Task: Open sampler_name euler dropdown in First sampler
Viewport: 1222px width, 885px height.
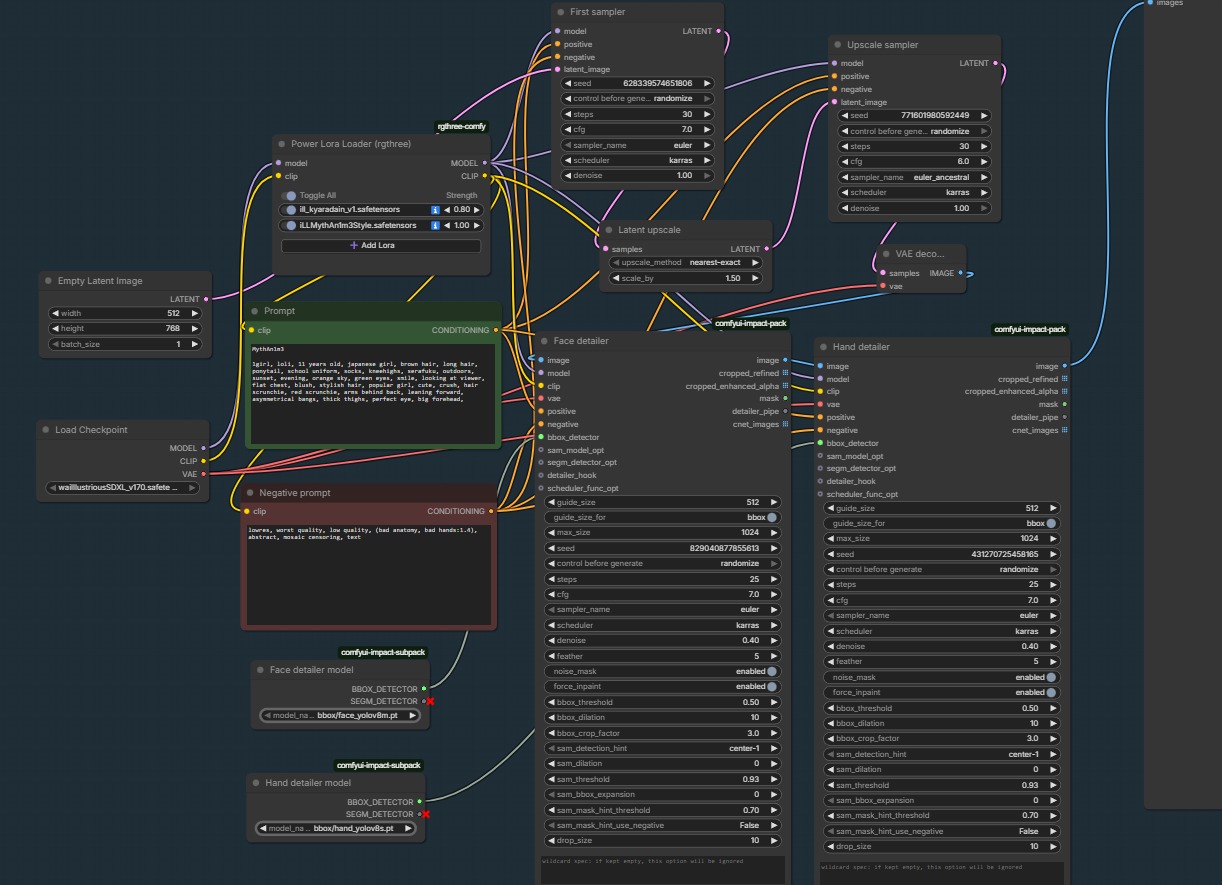Action: coord(638,145)
